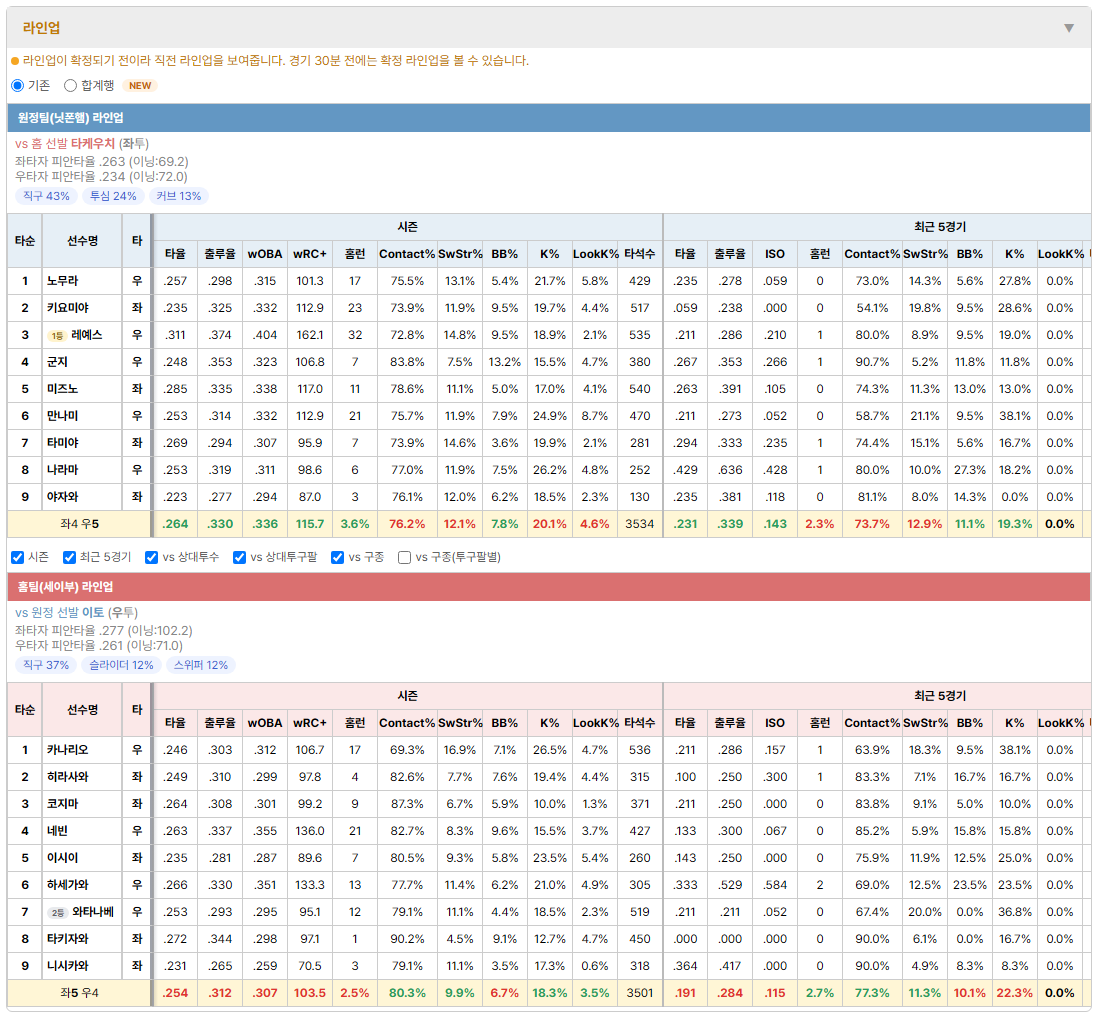
Task: Uncheck the vs 구종 checkbox
Action: (x=338, y=557)
